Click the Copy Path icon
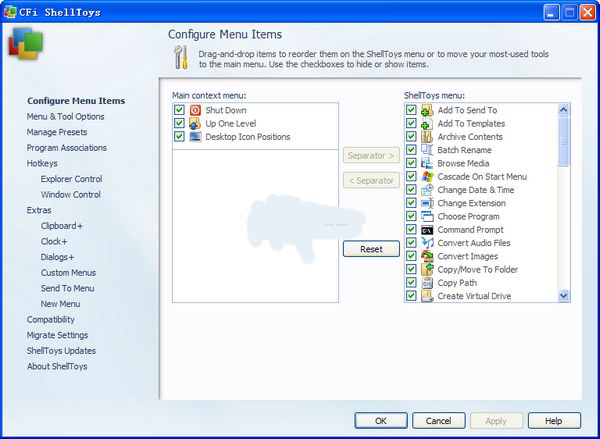 427,283
